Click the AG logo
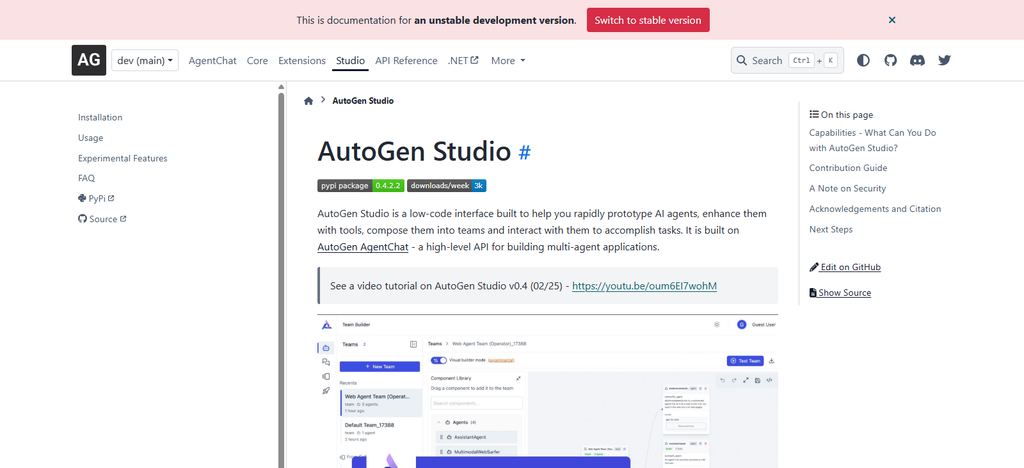Image resolution: width=1024 pixels, height=468 pixels. 89,60
